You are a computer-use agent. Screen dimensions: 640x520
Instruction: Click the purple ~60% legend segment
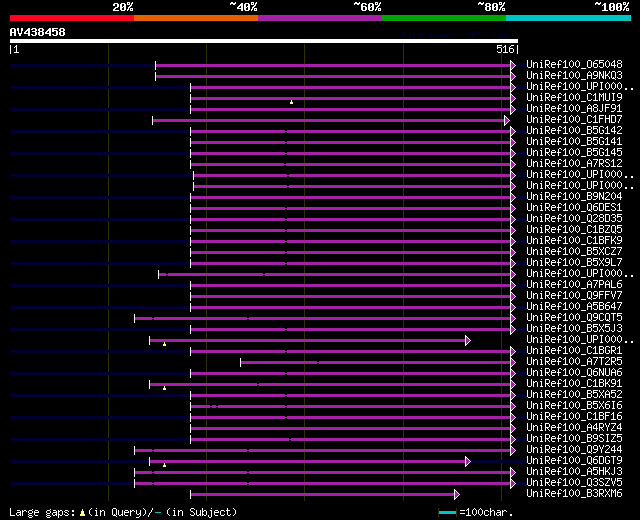pos(320,18)
